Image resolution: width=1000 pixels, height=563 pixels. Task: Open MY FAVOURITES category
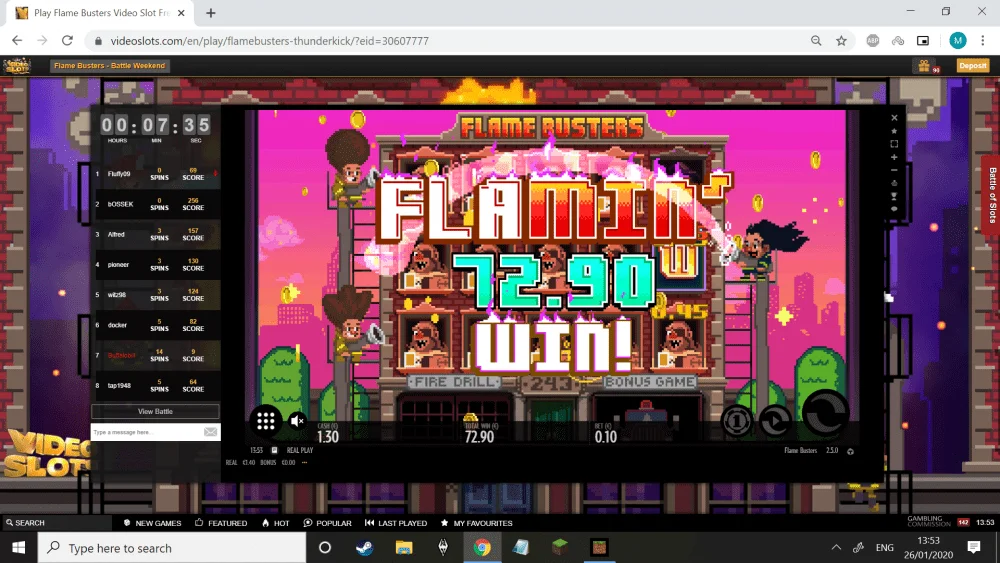[x=476, y=523]
